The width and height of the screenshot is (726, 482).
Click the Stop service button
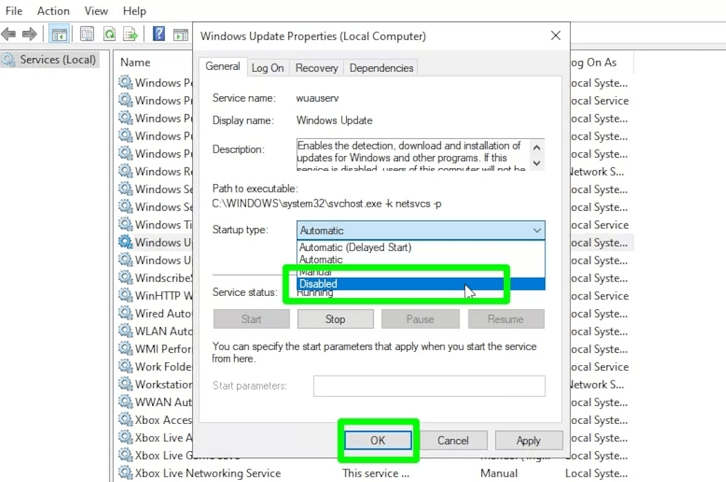pos(335,319)
